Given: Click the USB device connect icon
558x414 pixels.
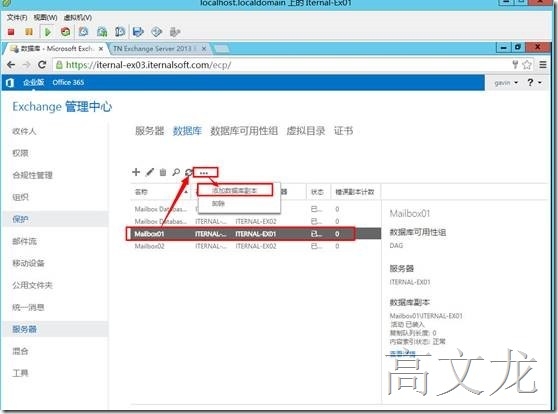Looking at the screenshot, I should pos(175,32).
